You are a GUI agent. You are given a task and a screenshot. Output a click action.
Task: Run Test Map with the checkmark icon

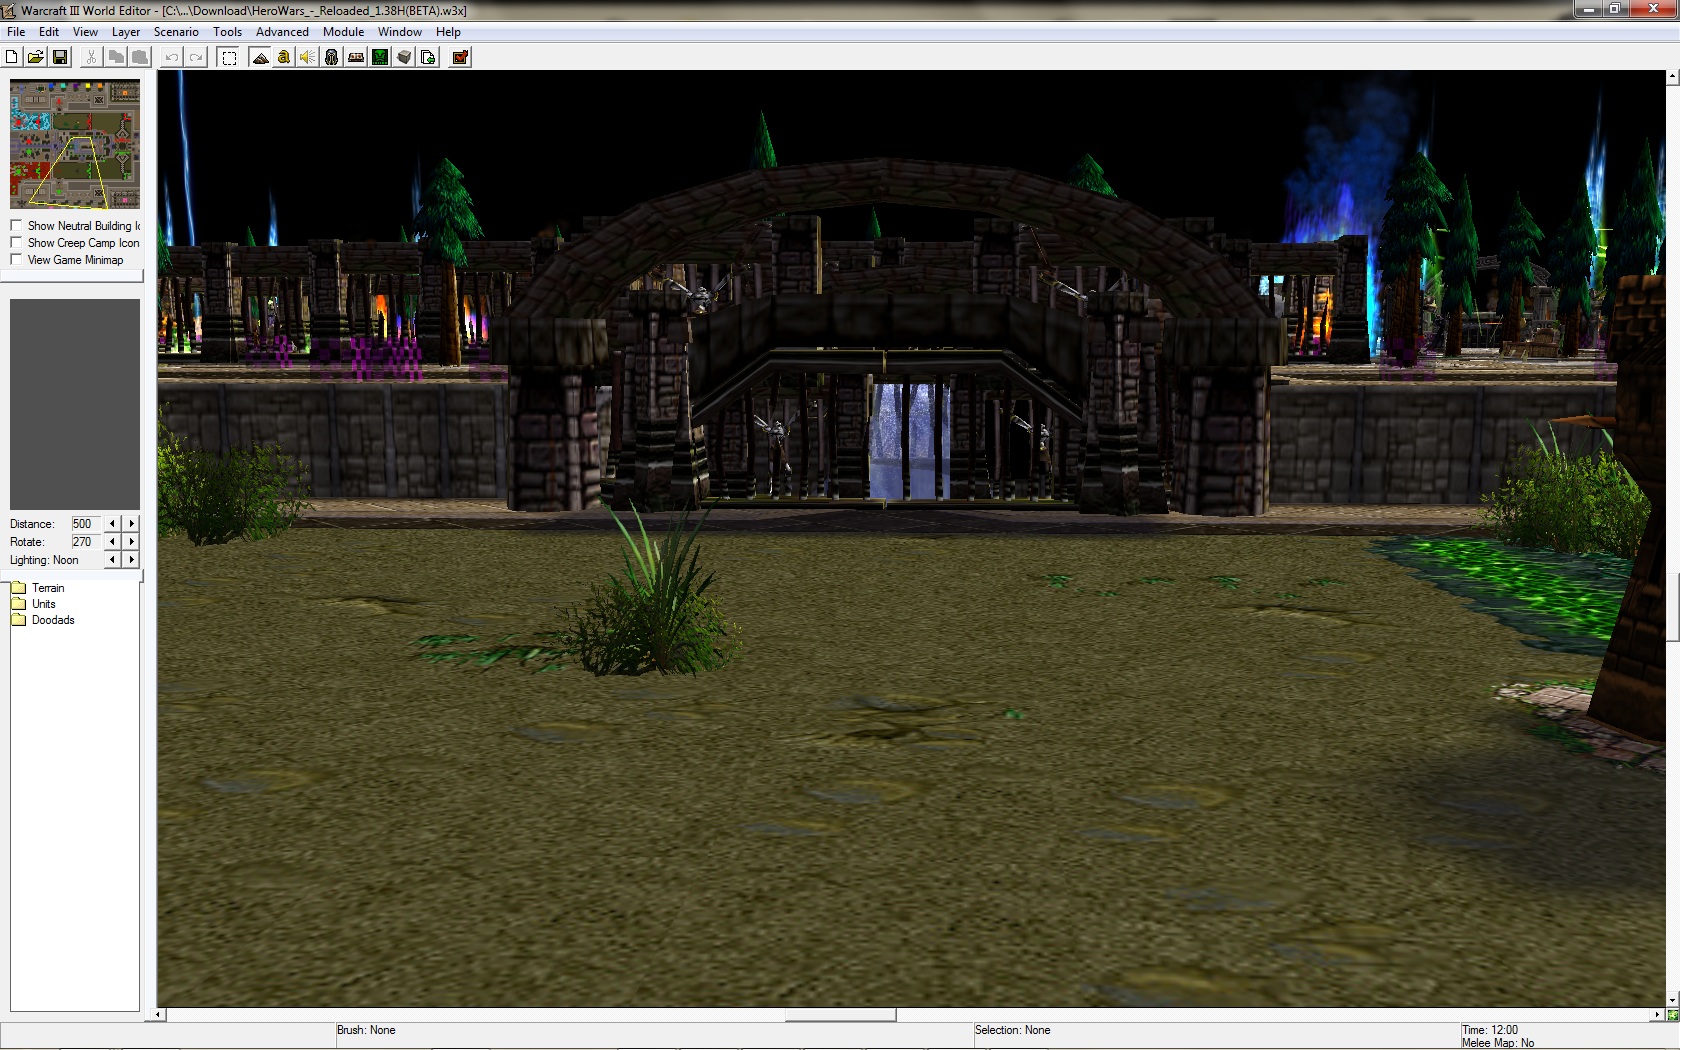[460, 57]
